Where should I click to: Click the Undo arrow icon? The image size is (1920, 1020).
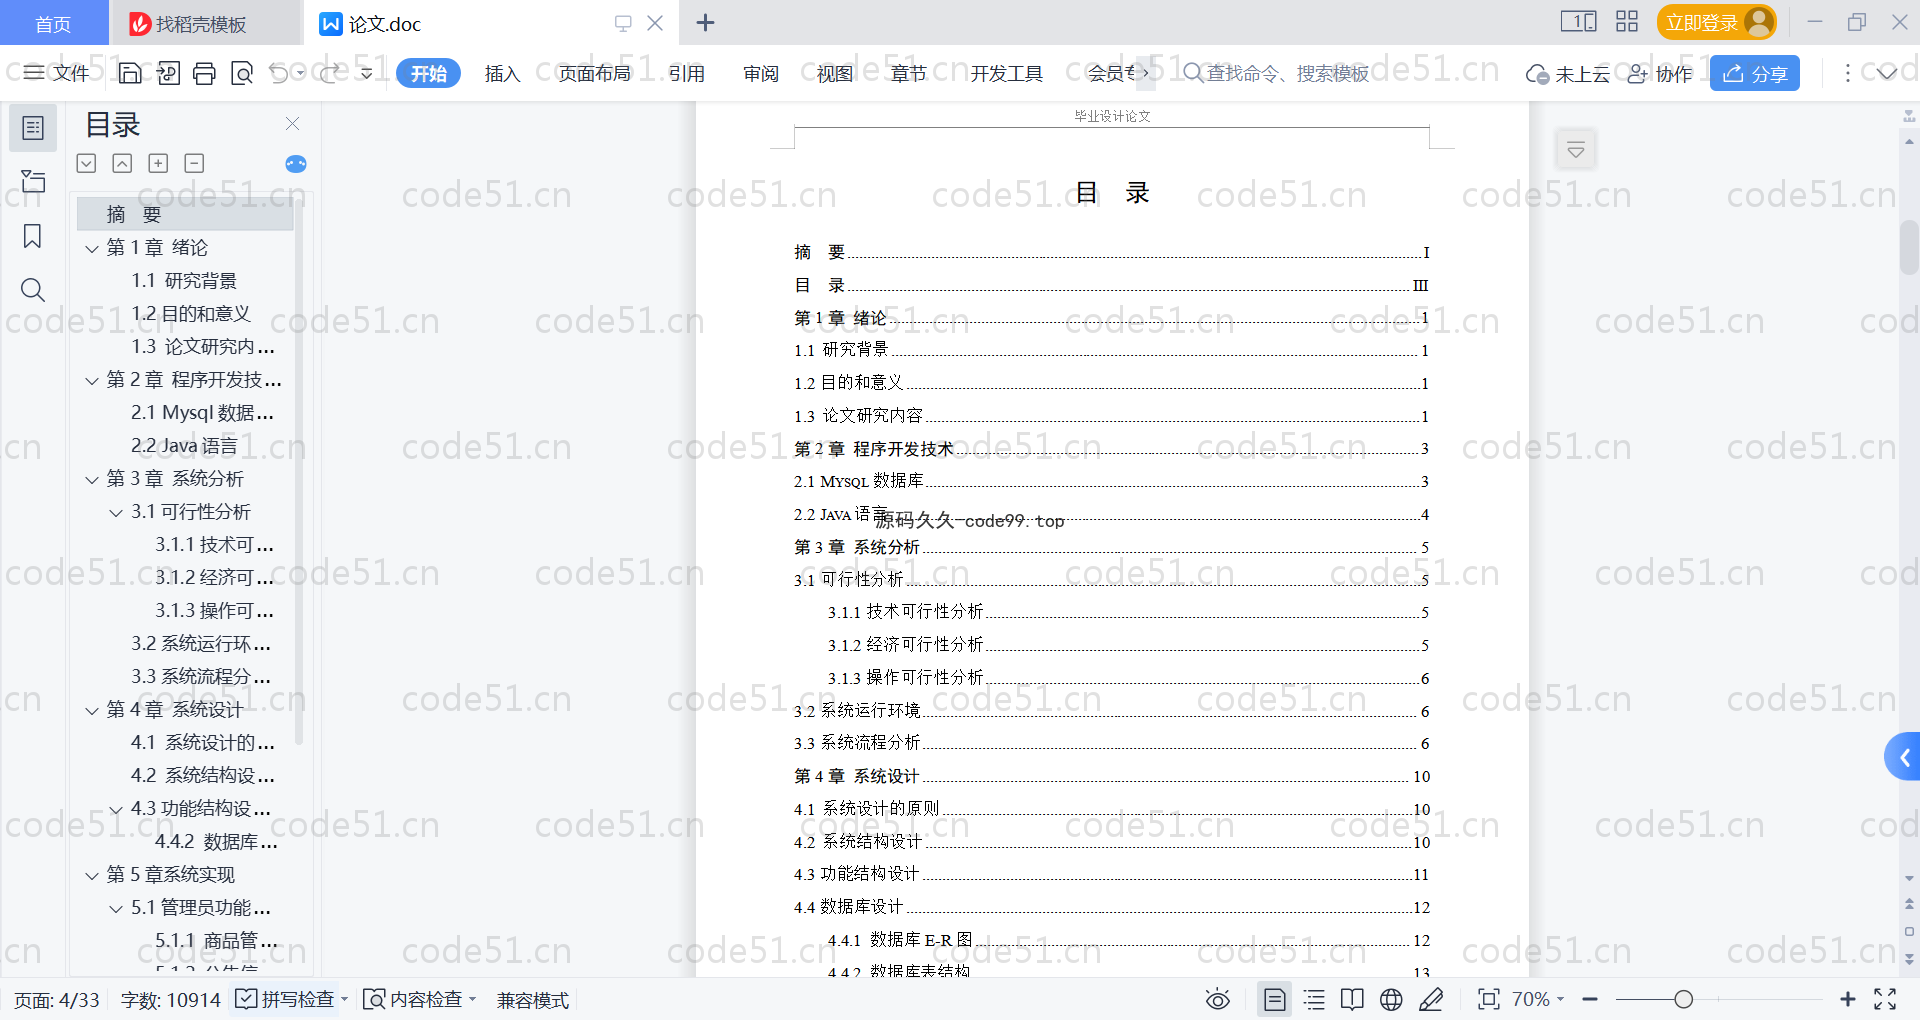tap(279, 73)
